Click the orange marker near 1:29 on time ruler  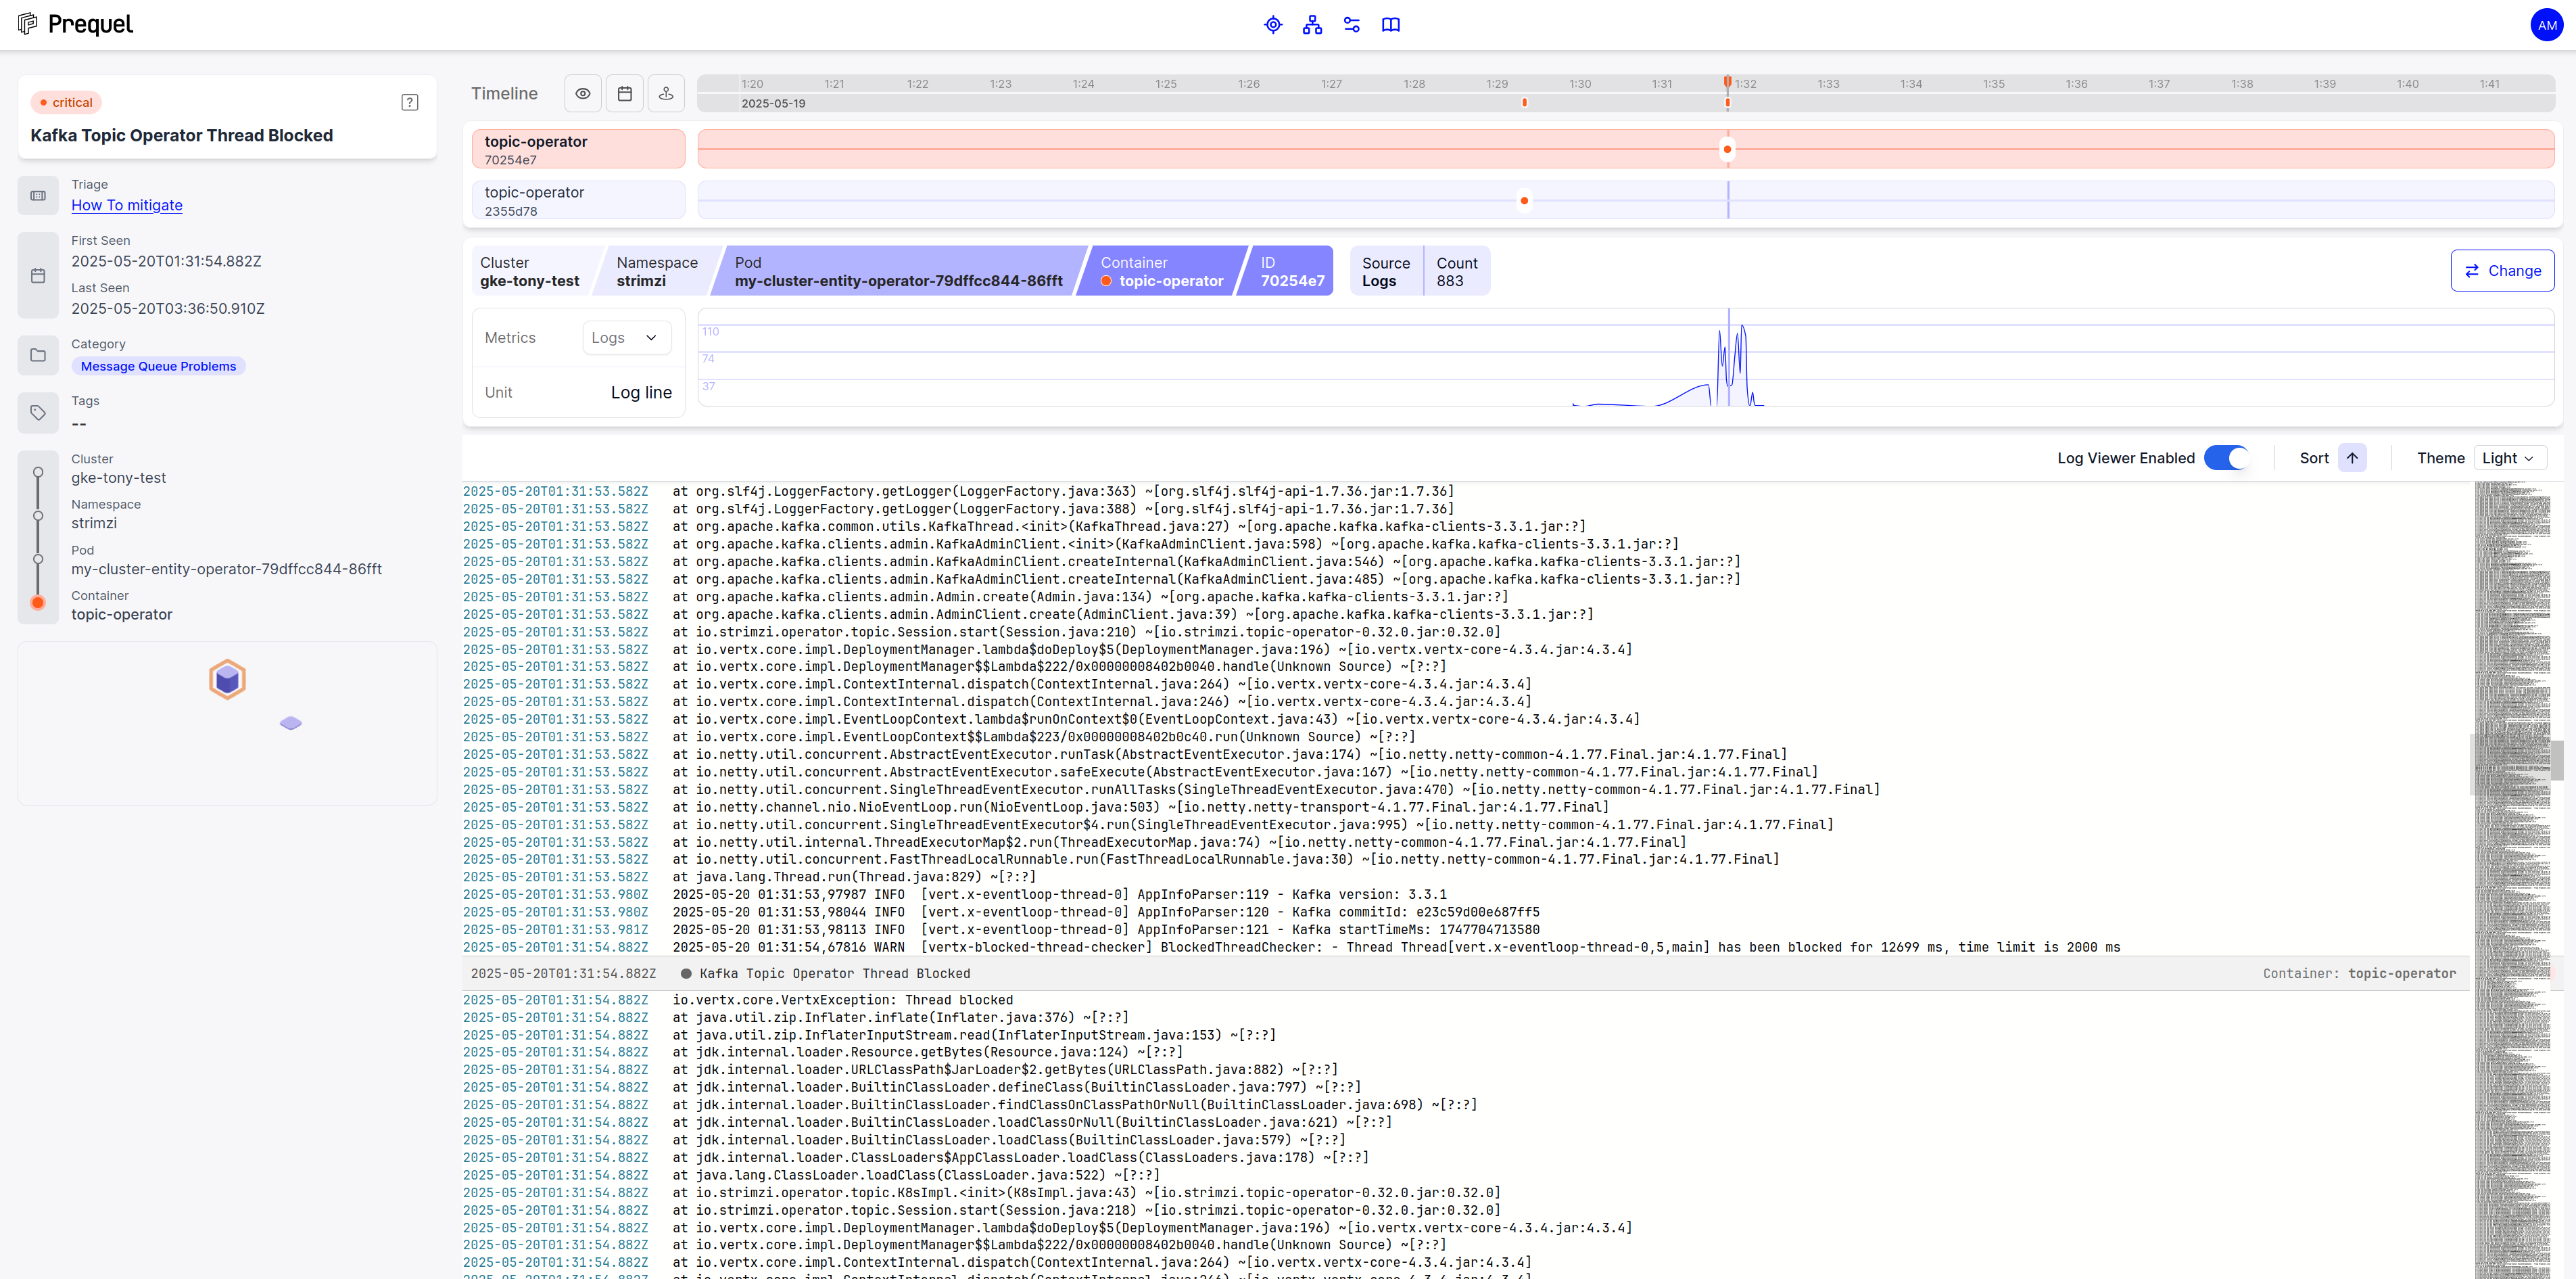[1524, 102]
